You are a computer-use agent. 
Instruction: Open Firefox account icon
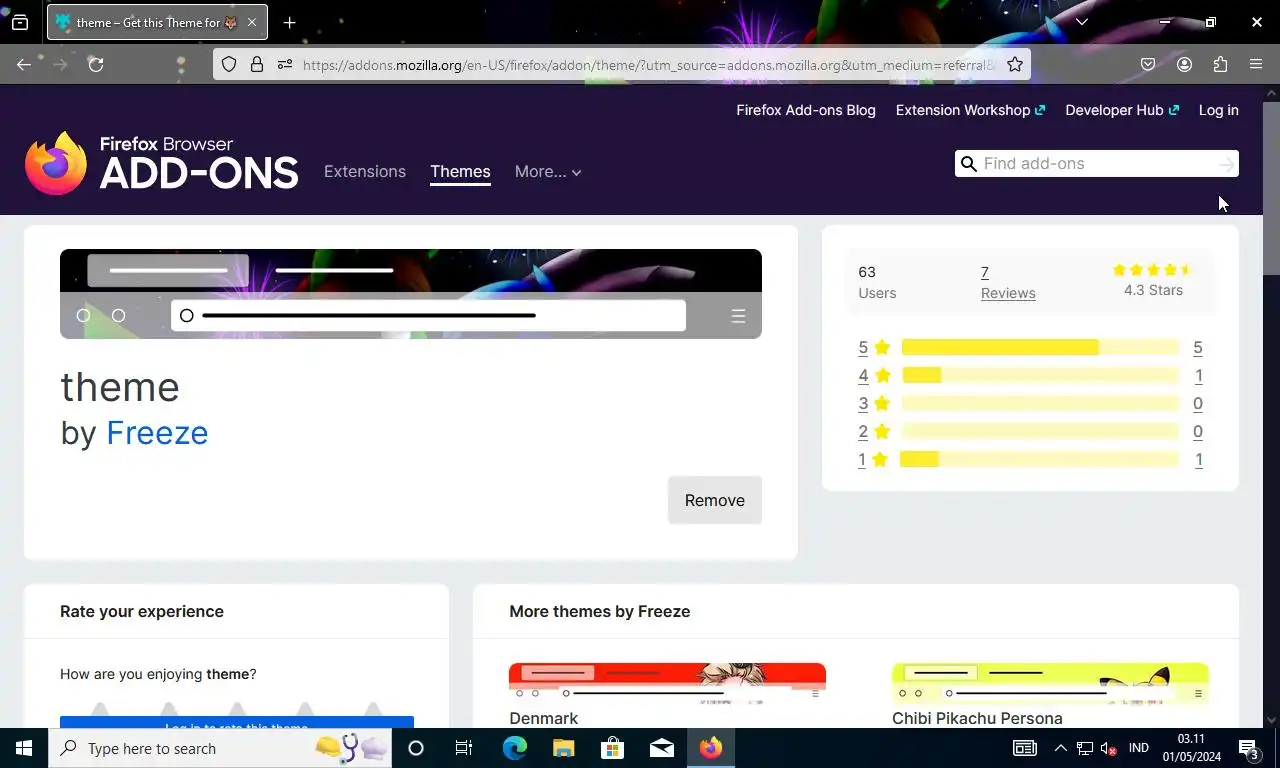click(1184, 64)
